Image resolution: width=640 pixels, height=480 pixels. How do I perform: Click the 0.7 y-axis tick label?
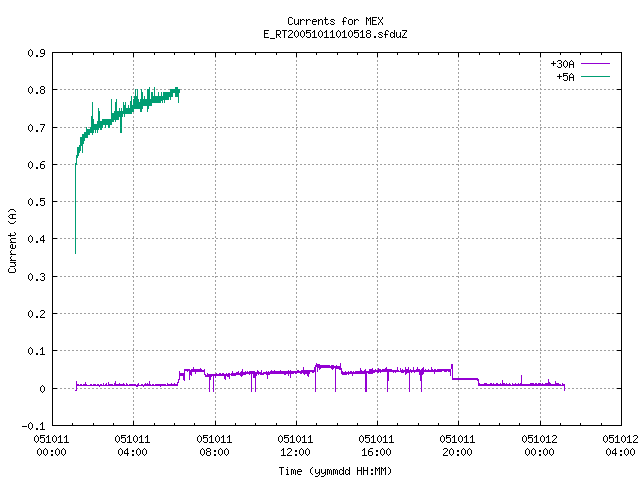point(36,128)
